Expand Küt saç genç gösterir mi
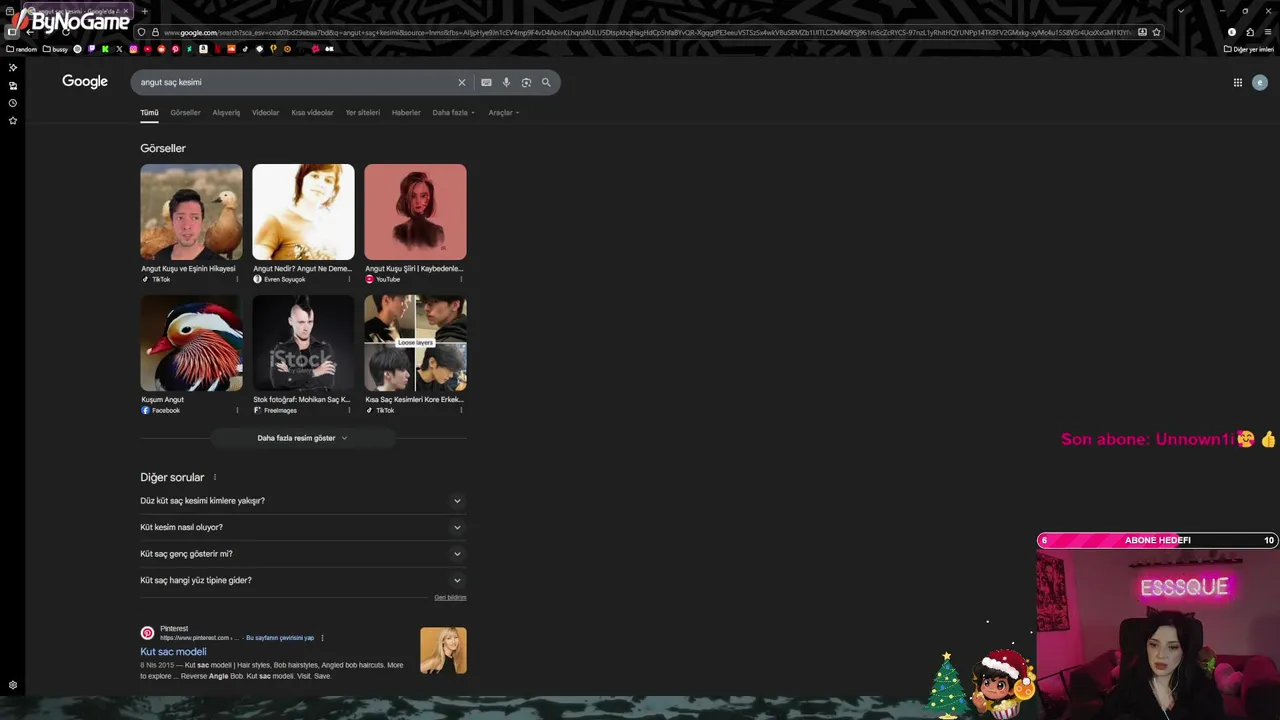The image size is (1280, 720). (303, 554)
